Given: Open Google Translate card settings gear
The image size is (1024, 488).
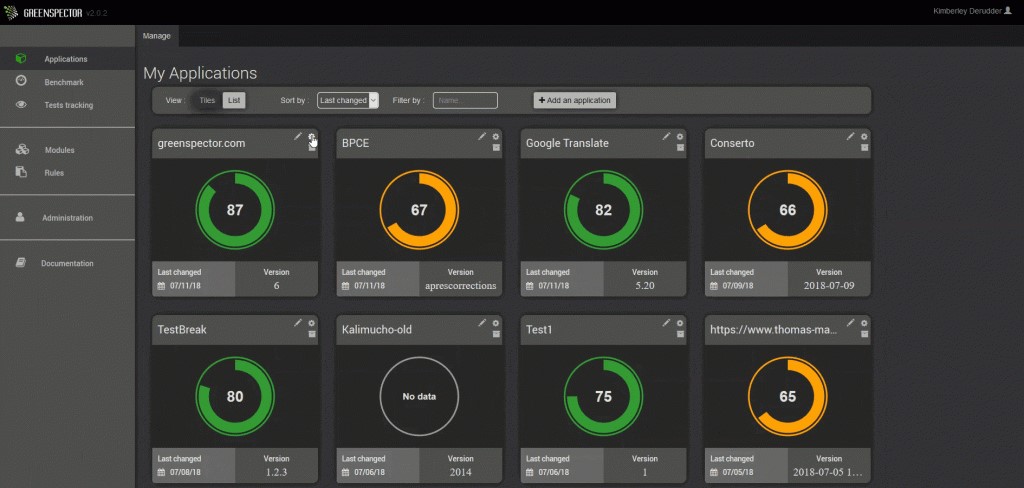Looking at the screenshot, I should (x=680, y=137).
